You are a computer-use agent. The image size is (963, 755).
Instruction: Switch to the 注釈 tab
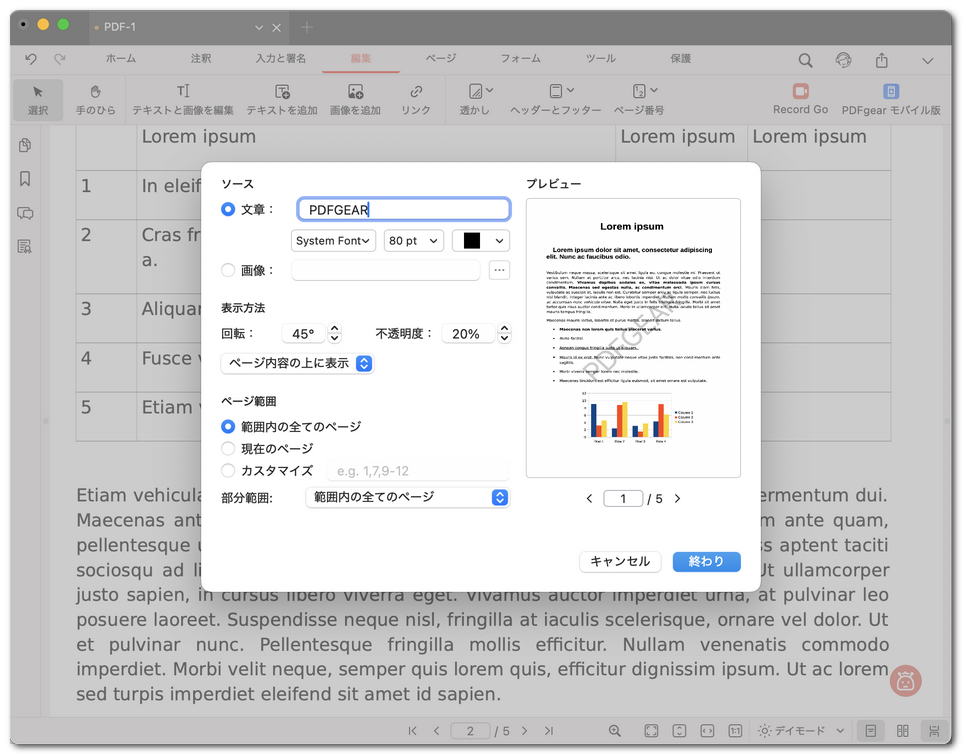tap(201, 59)
